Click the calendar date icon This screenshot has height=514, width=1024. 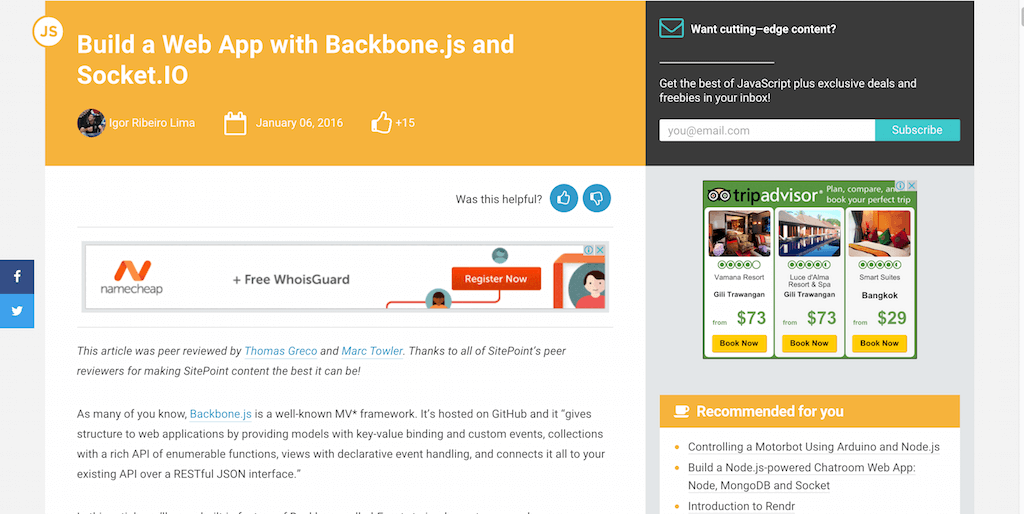235,123
